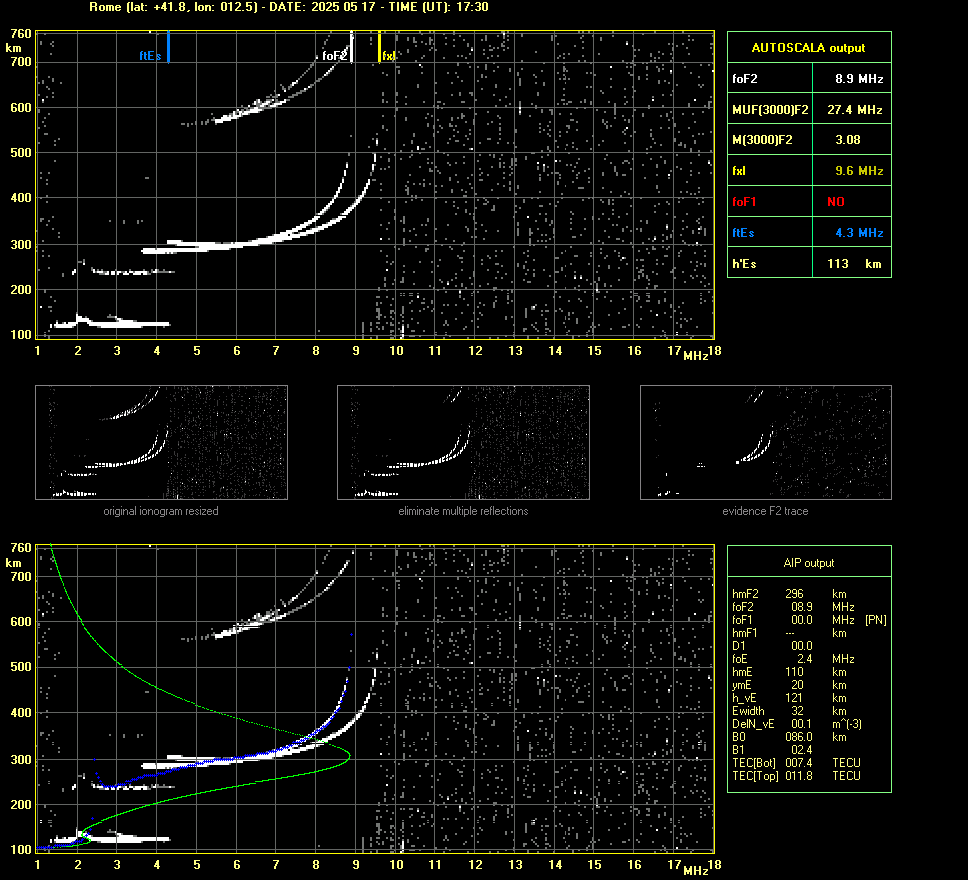This screenshot has width=968, height=880.
Task: Click the foF2 label in top ionogram
Action: point(335,56)
